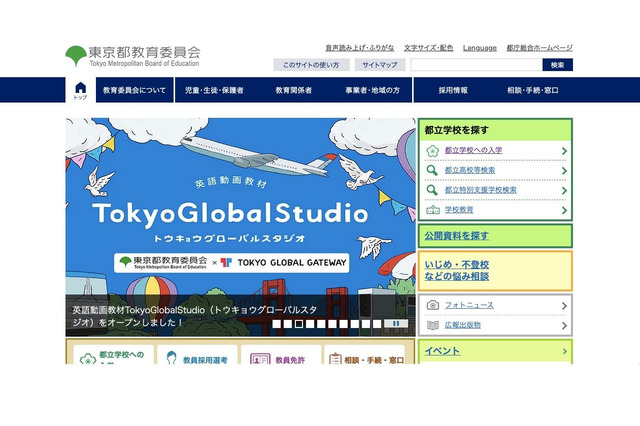The height and width of the screenshot is (426, 640).
Task: Click the このサイトの使い方 button
Action: [311, 65]
